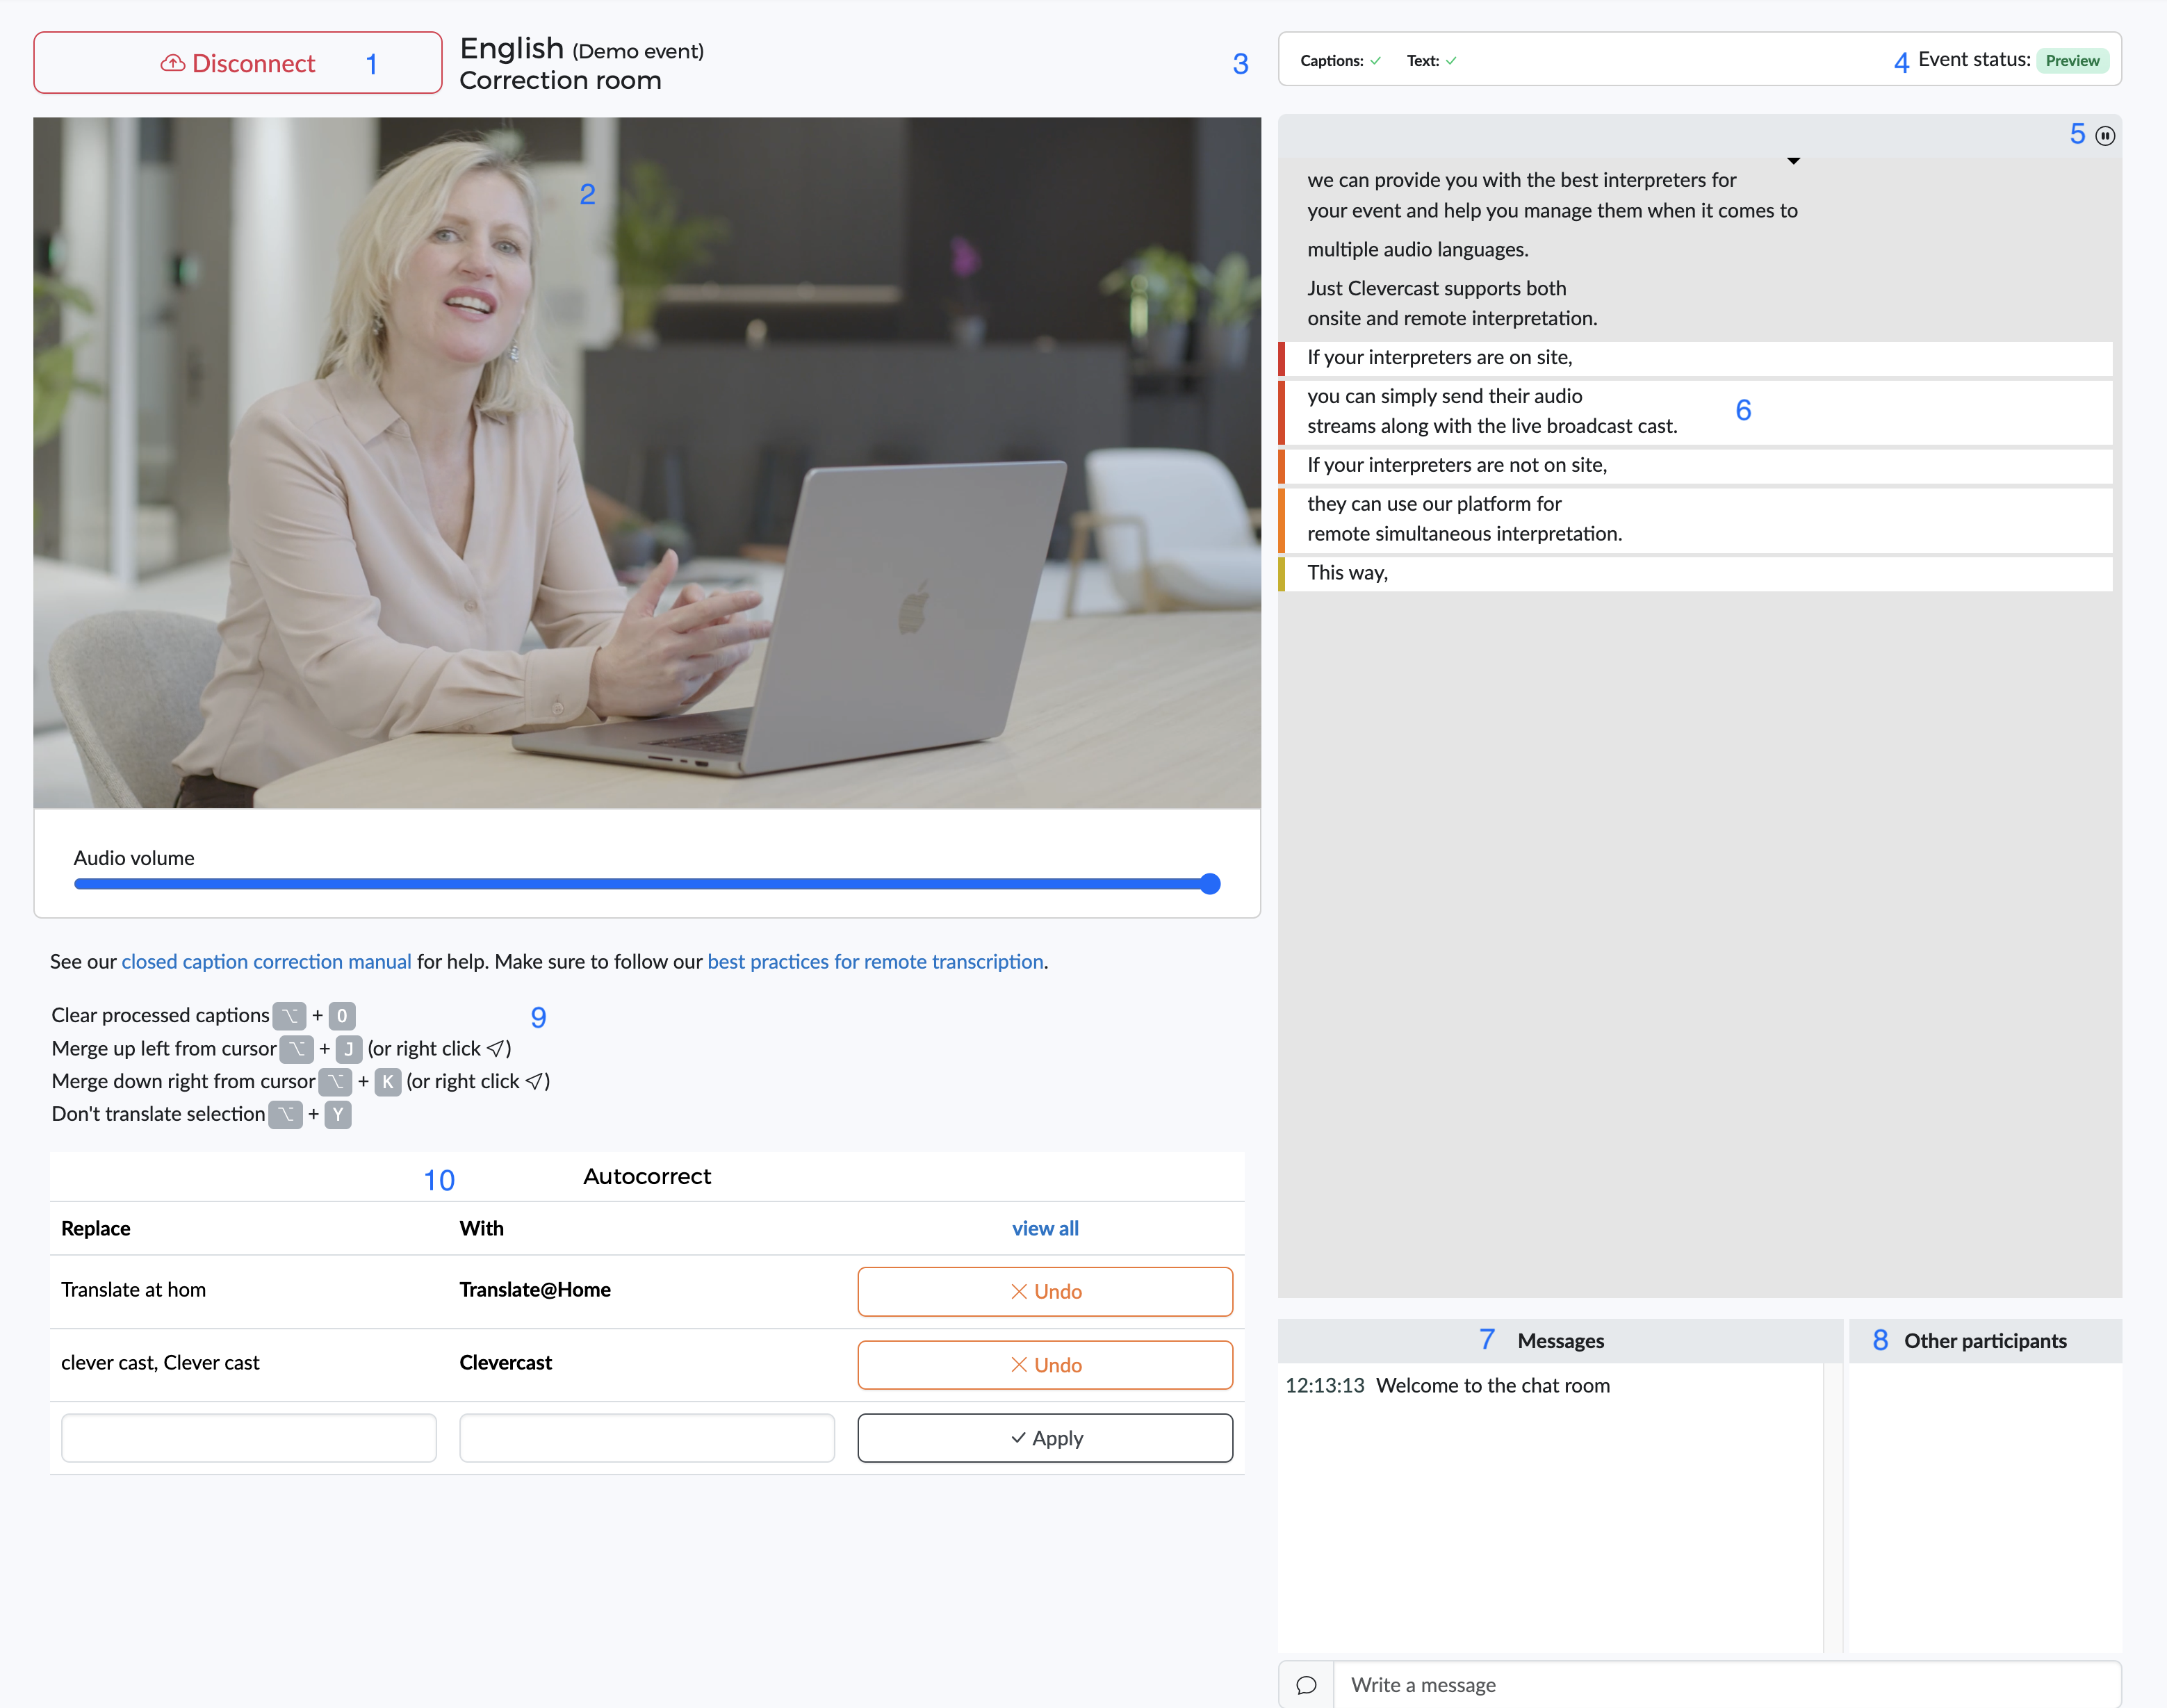This screenshot has height=1708, width=2167.
Task: Adjust the Audio volume slider handle
Action: 1210,884
